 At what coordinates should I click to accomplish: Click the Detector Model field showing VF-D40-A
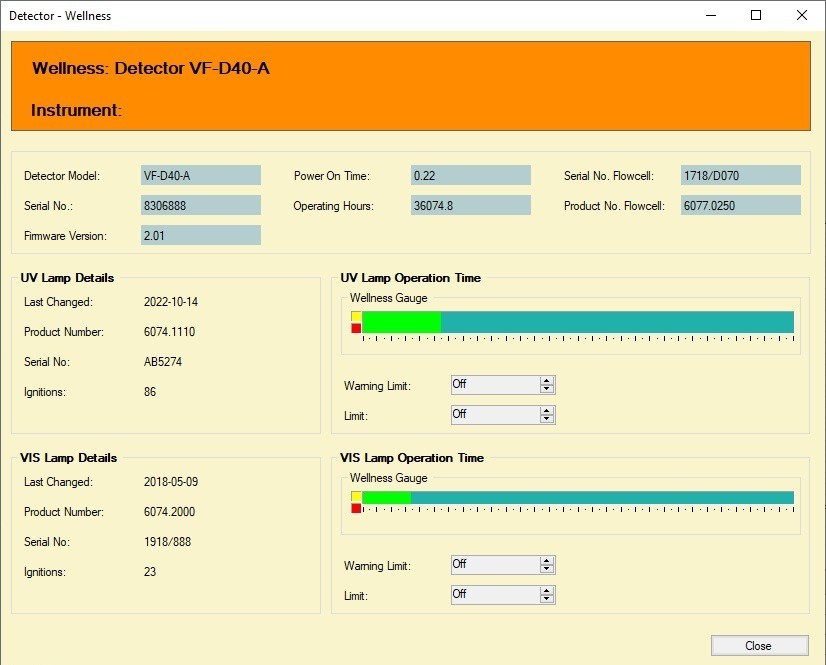pyautogui.click(x=200, y=176)
